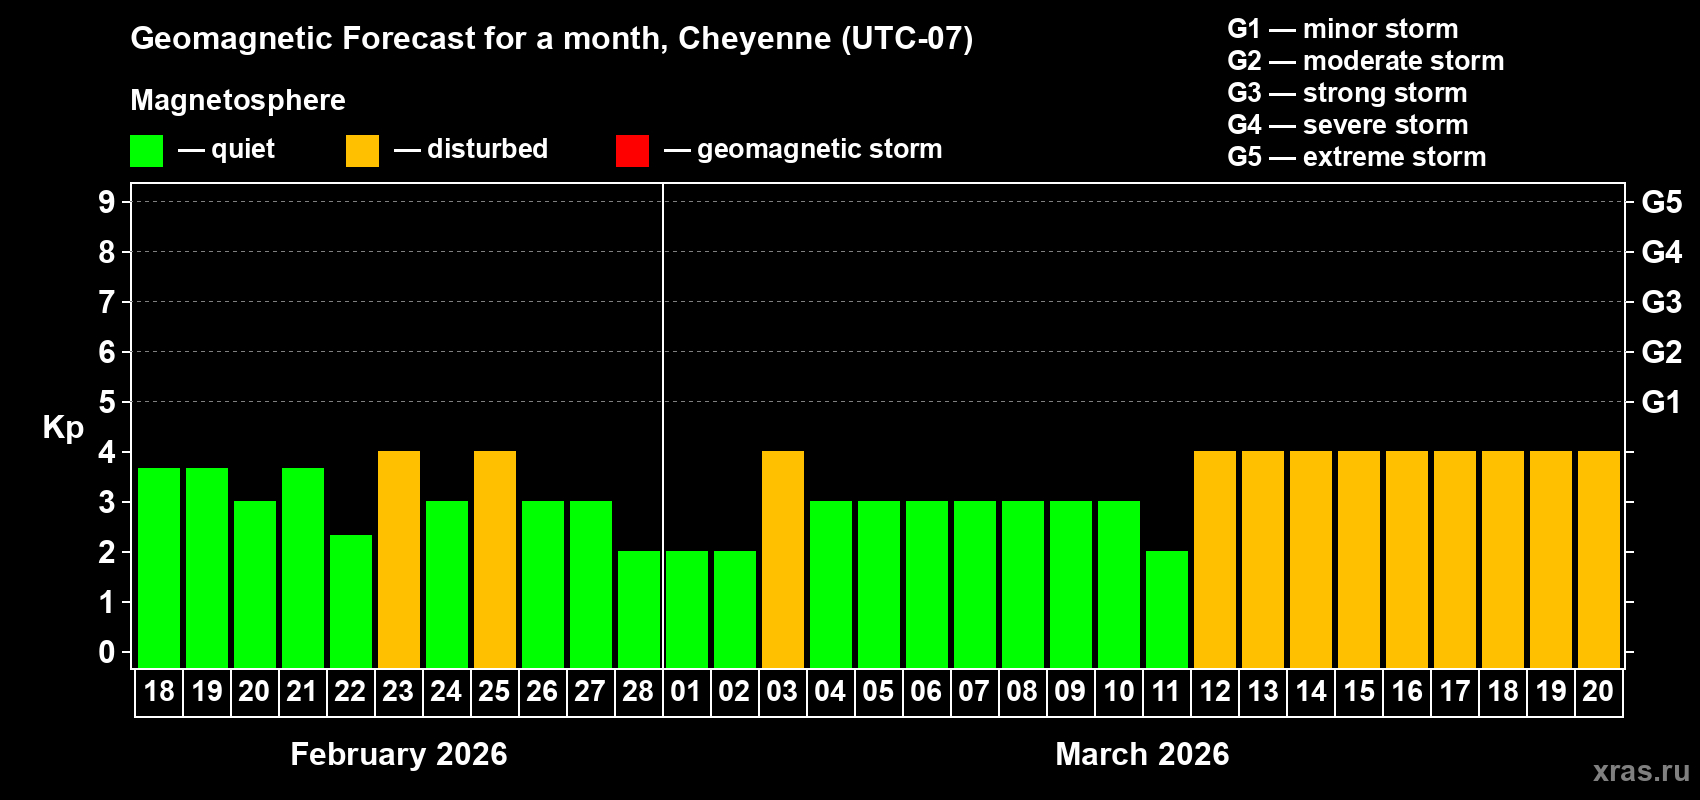The width and height of the screenshot is (1700, 800).
Task: Click the 'G3 — strong storm' legend line
Action: tap(1347, 93)
